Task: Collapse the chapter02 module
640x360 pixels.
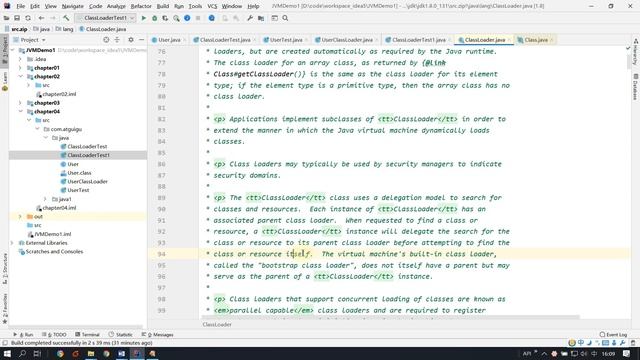Action: (x=20, y=76)
